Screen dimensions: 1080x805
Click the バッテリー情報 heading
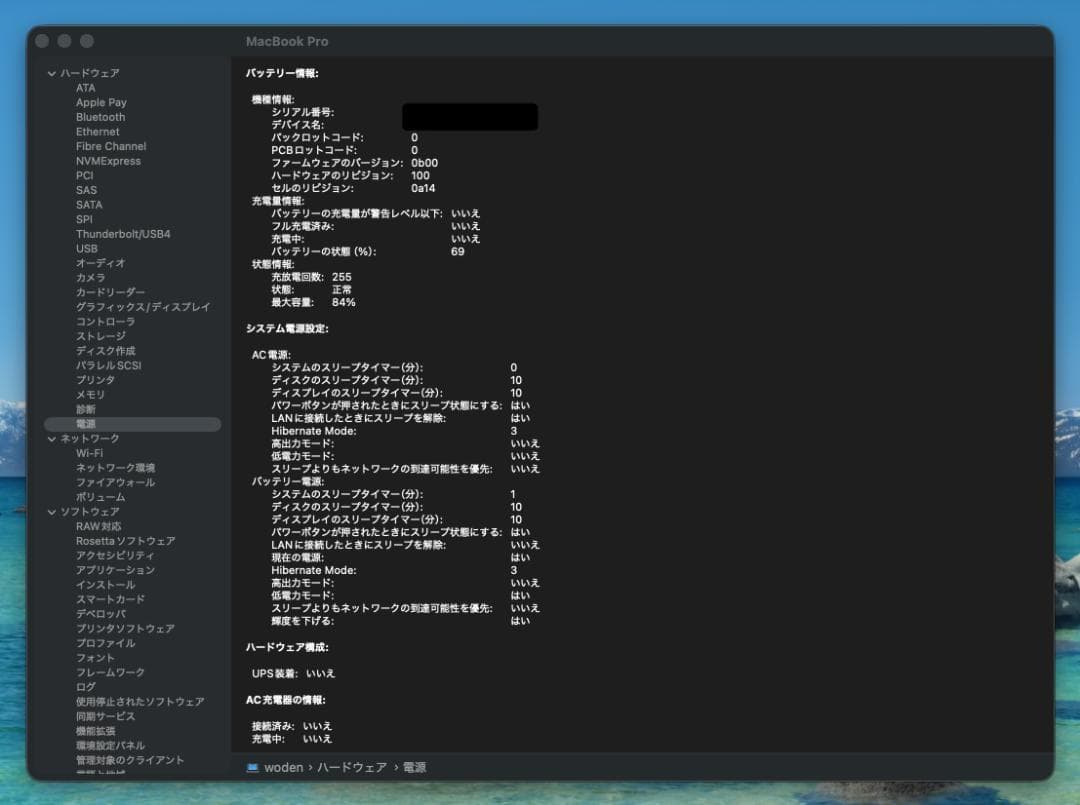282,73
